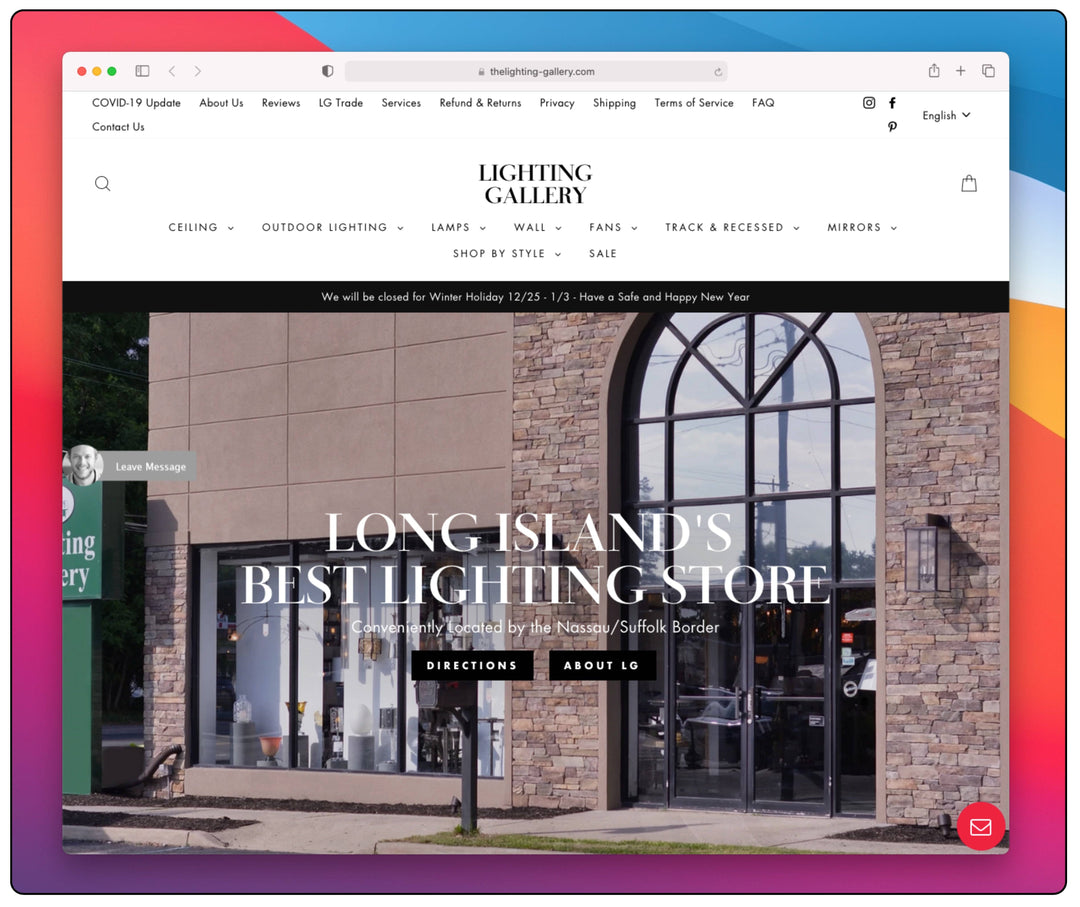Visit the Facebook page icon
Image resolution: width=1080 pixels, height=907 pixels.
892,103
